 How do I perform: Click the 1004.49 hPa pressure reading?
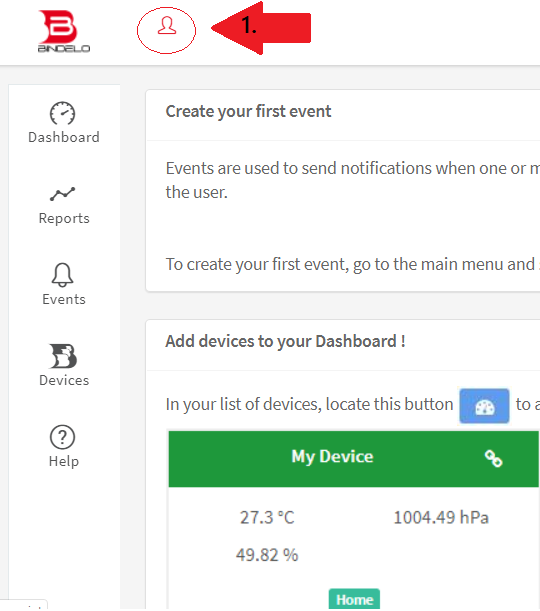coord(441,518)
